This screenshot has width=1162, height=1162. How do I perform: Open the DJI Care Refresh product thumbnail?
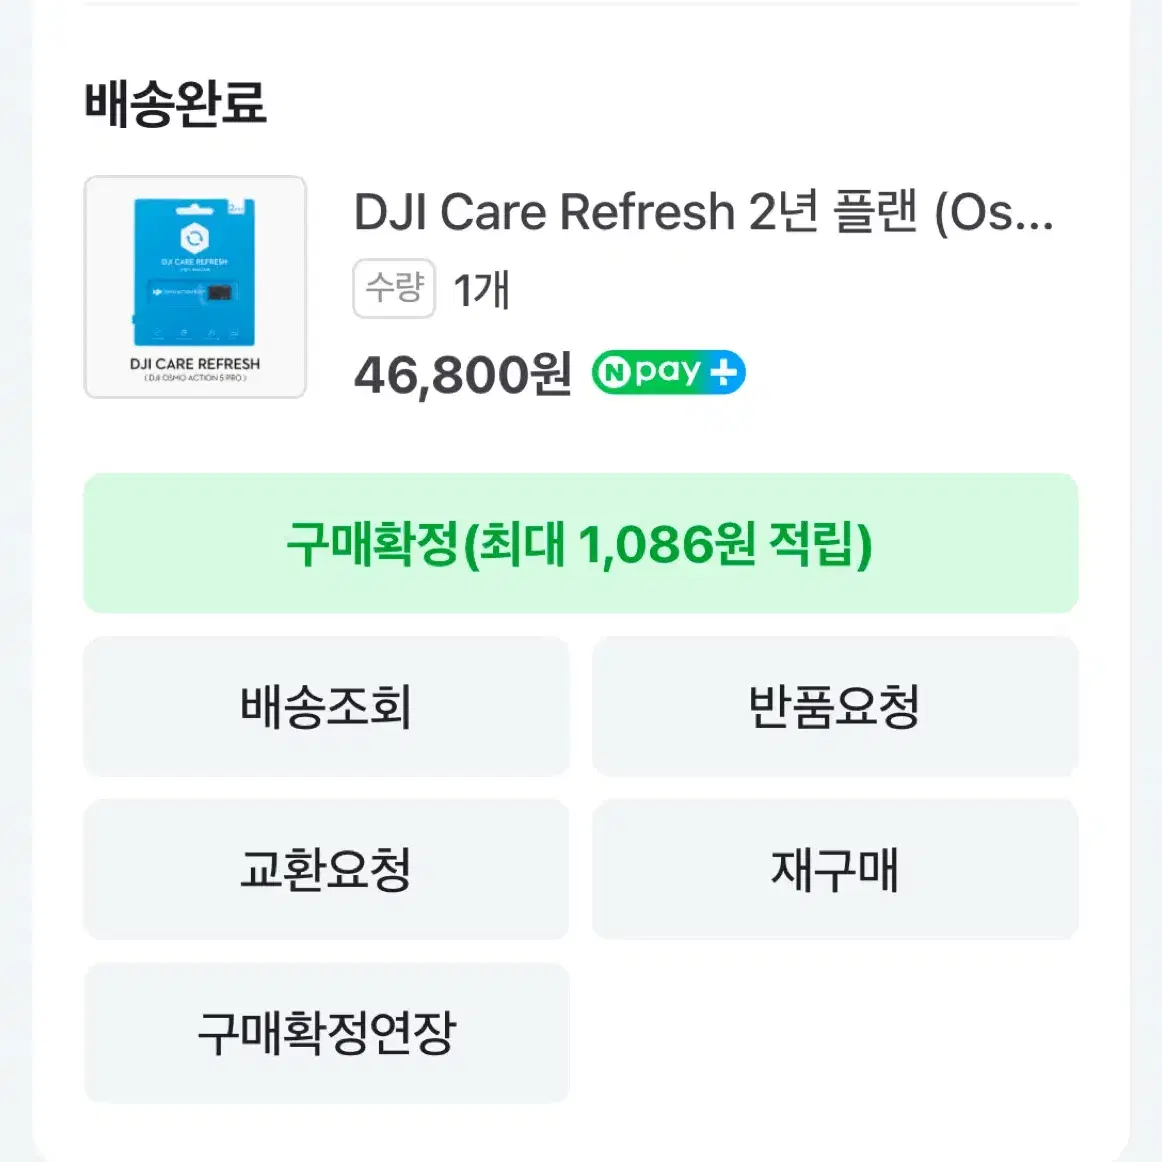click(x=195, y=287)
